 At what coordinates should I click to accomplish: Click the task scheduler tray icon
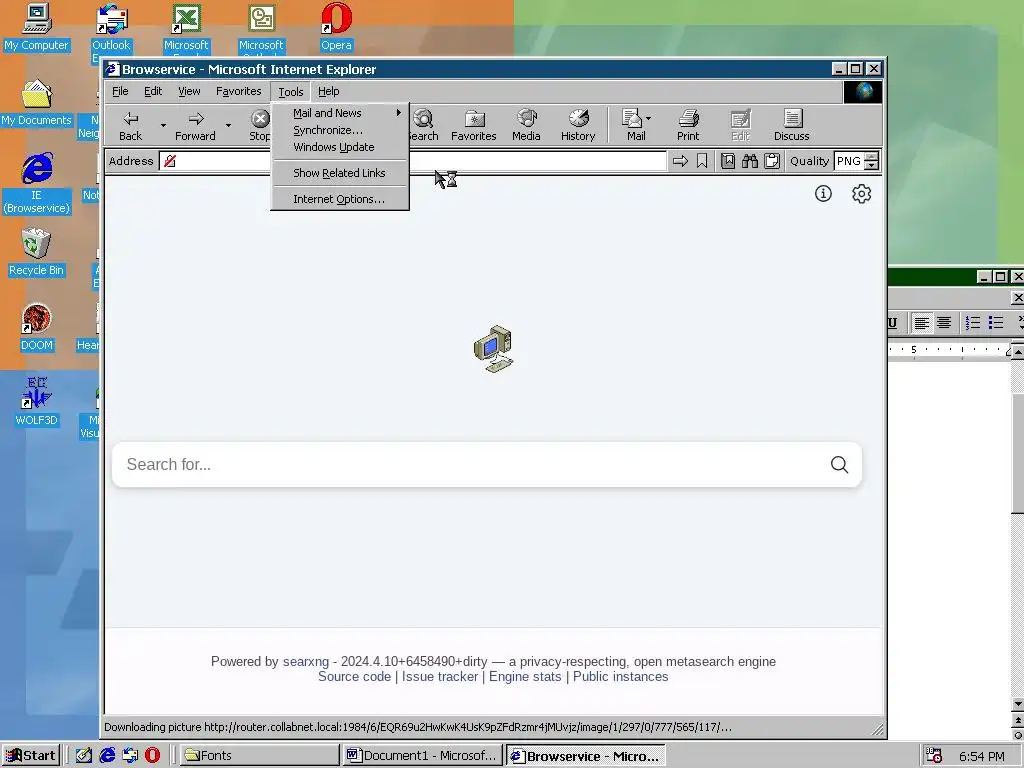click(934, 755)
